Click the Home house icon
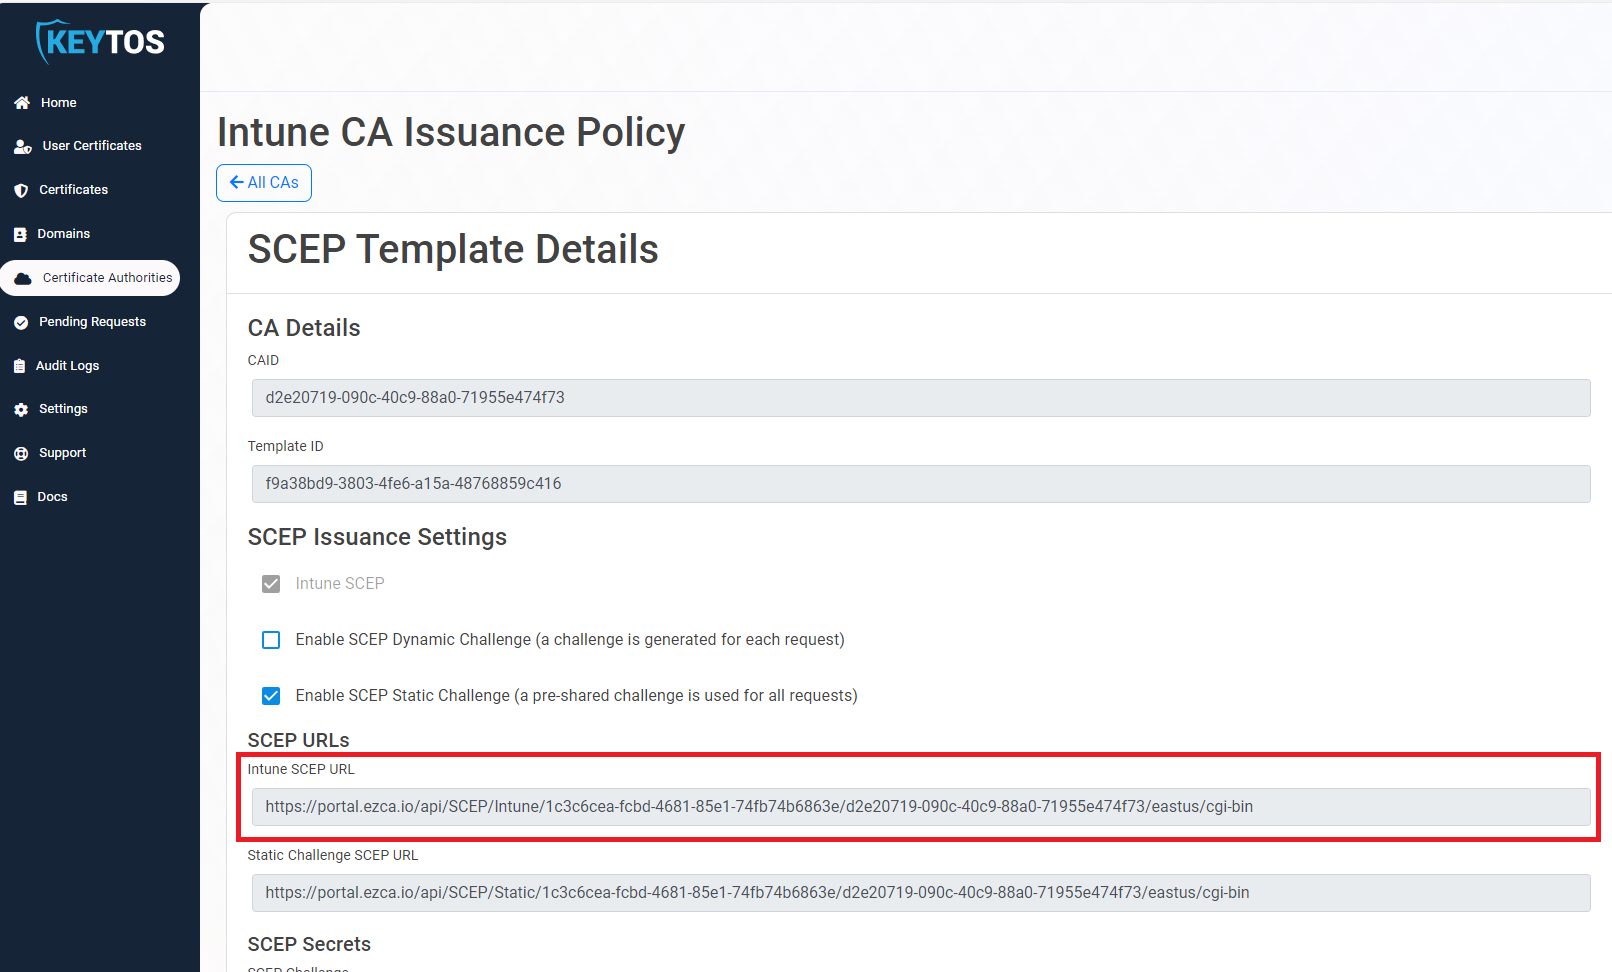Image resolution: width=1612 pixels, height=972 pixels. click(22, 103)
